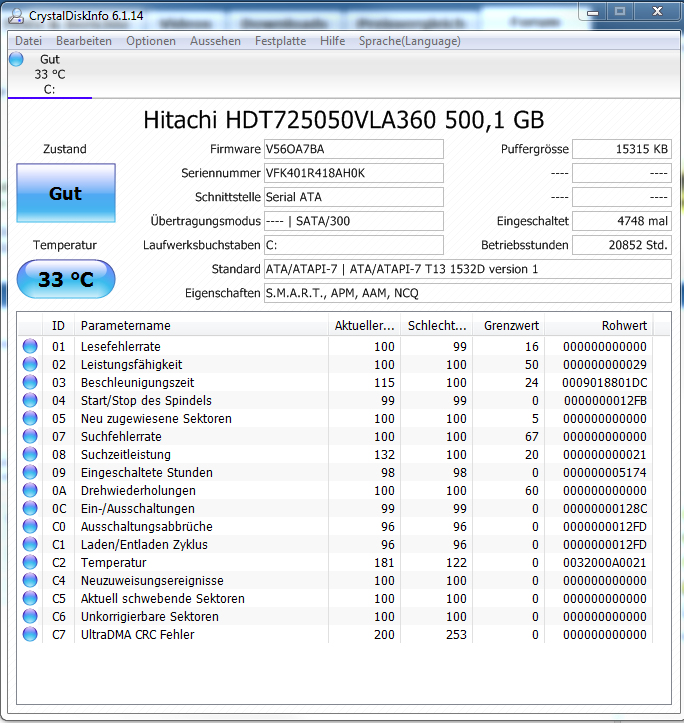Click raw value 0009018801DC
The height and width of the screenshot is (723, 684).
[x=605, y=382]
